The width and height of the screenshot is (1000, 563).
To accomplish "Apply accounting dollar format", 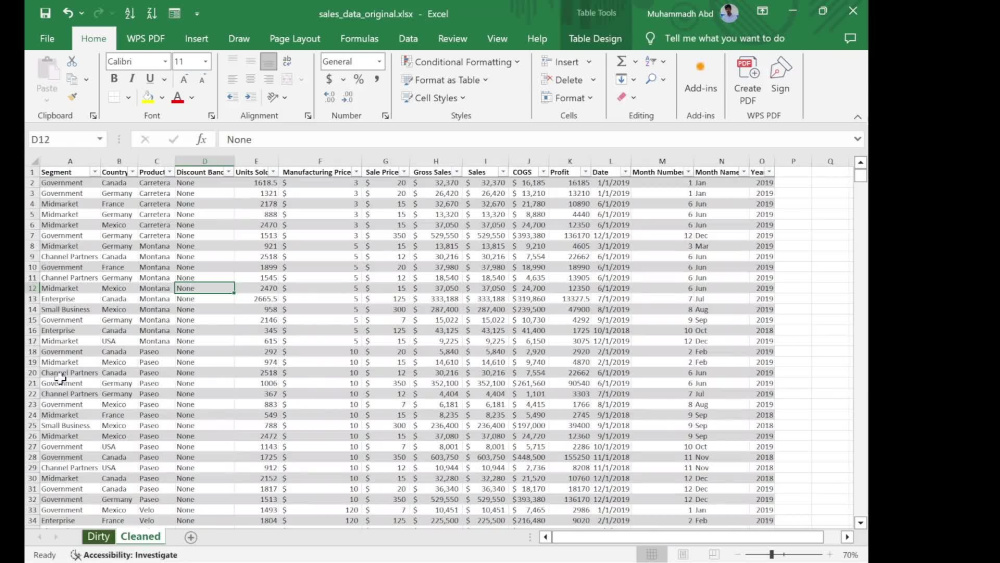I will point(329,79).
